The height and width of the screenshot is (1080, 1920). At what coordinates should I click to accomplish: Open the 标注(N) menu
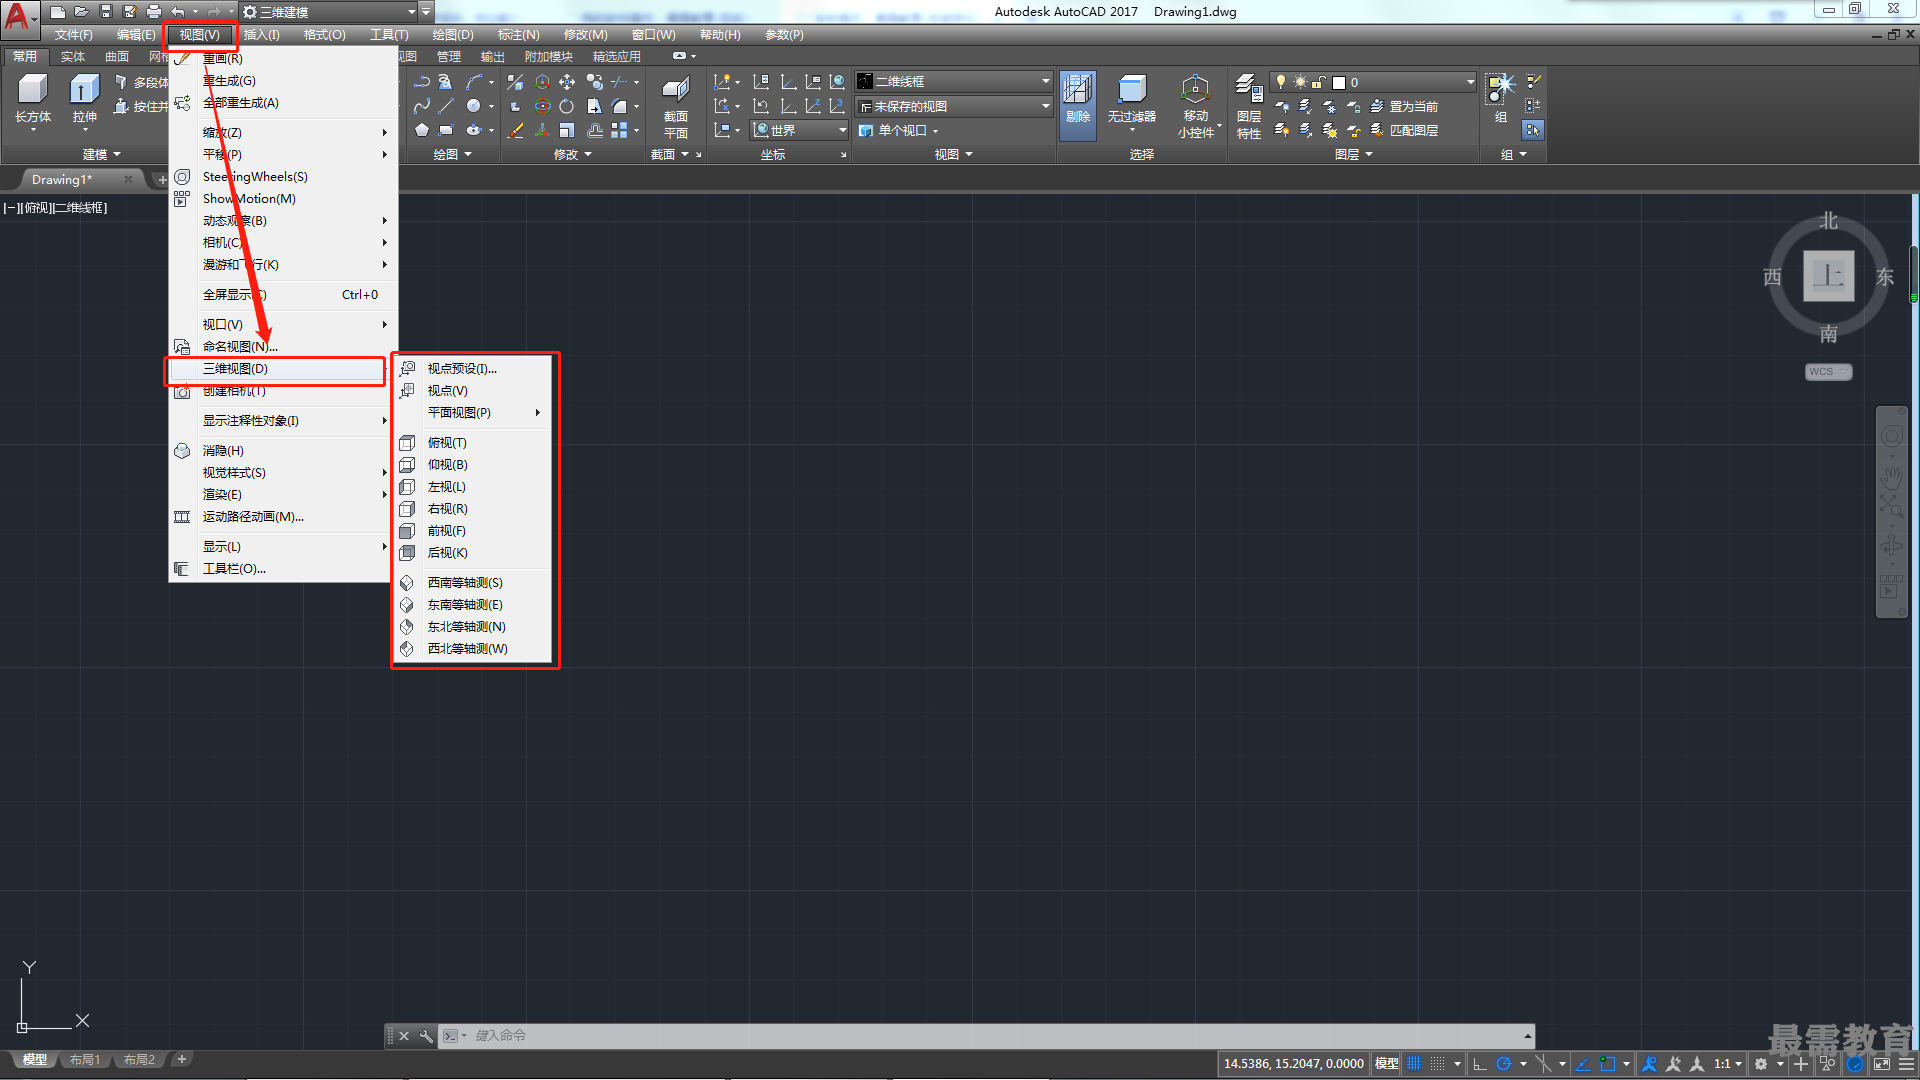(518, 34)
